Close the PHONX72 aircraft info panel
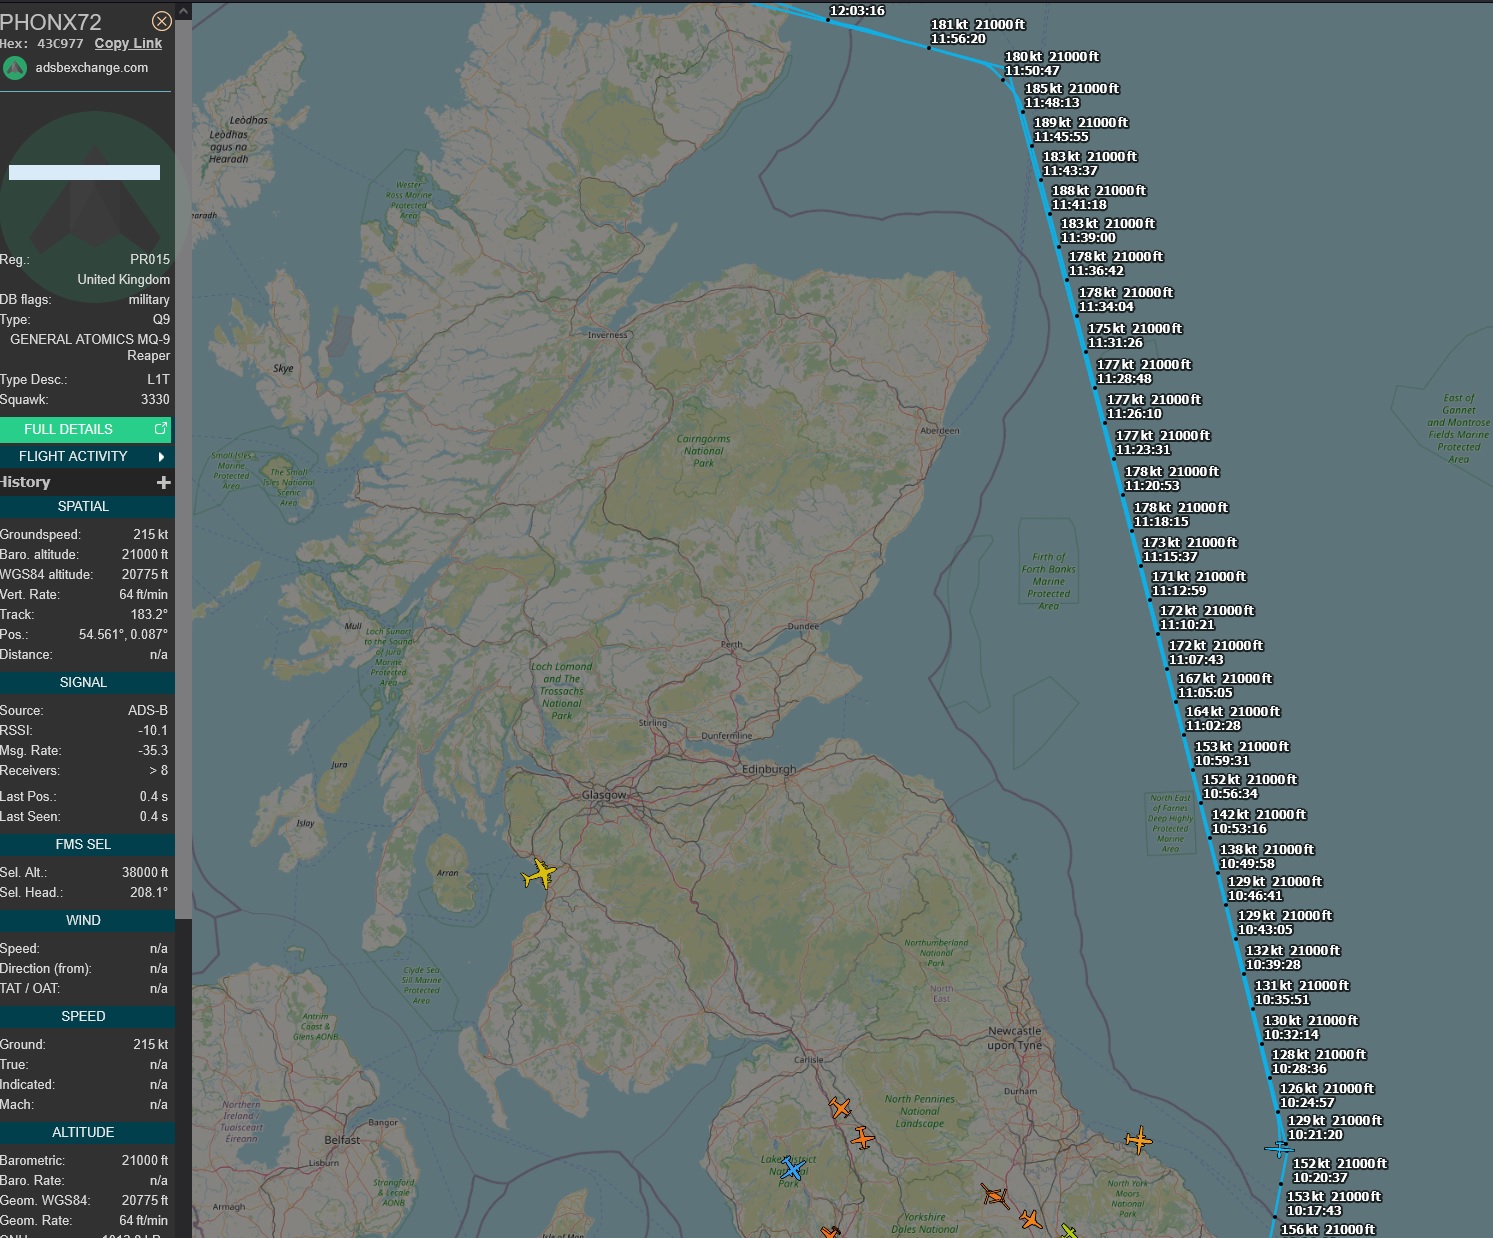1493x1238 pixels. 161,21
